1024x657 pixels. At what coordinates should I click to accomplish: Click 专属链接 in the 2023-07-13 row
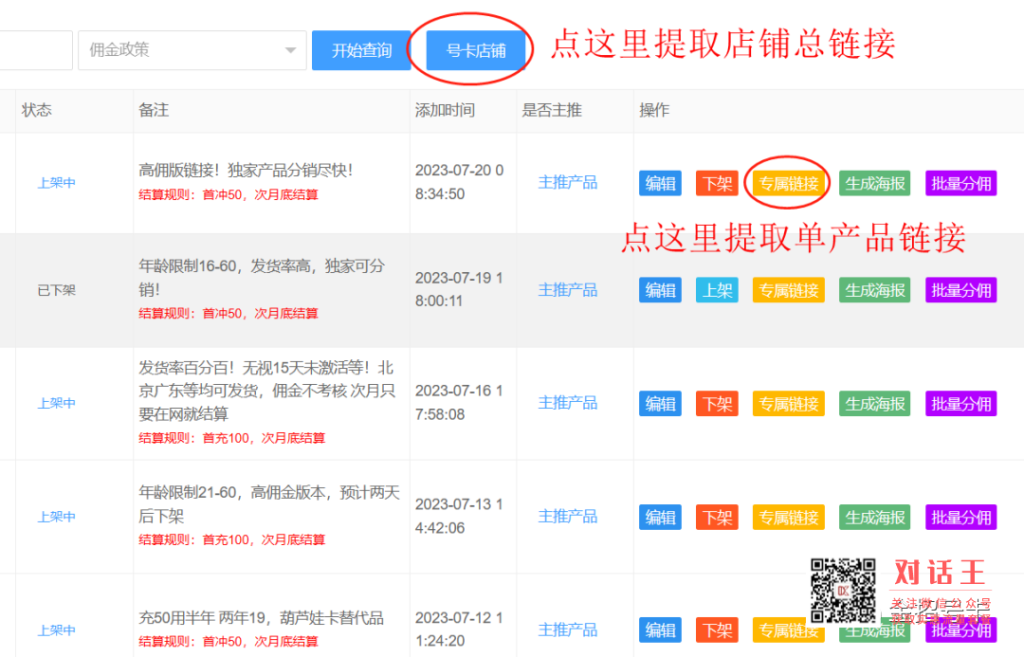pyautogui.click(x=789, y=517)
